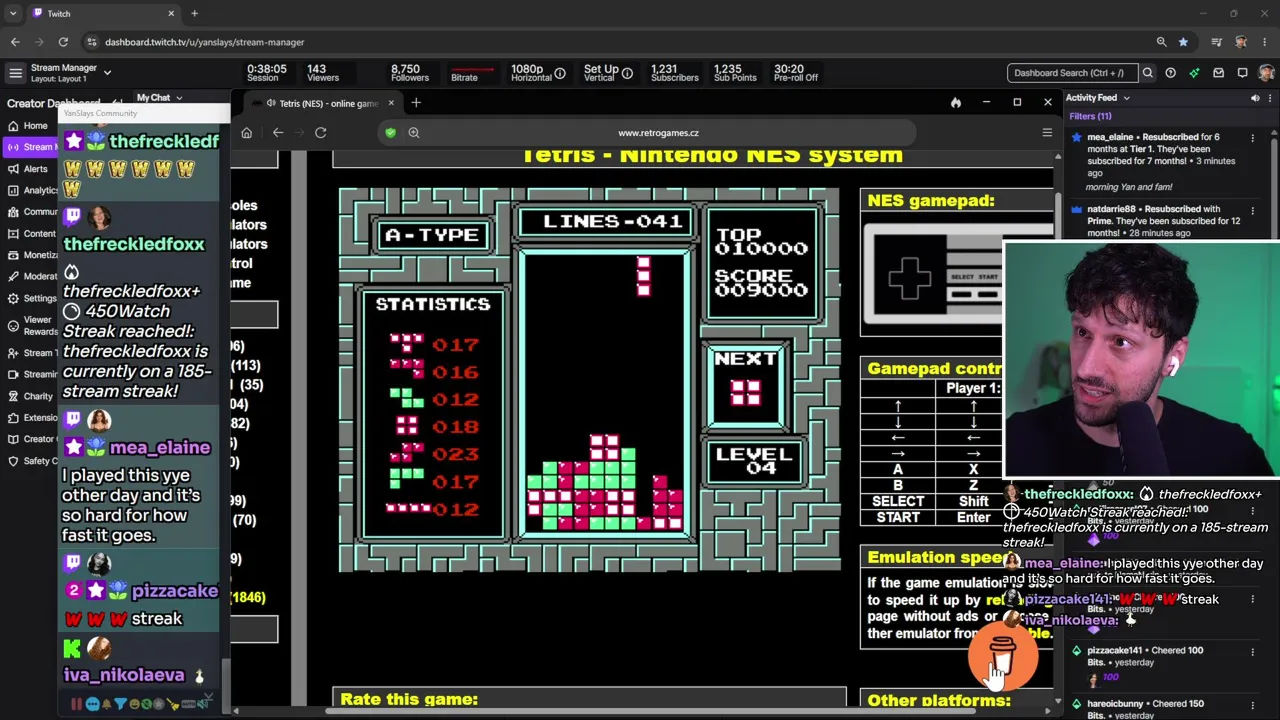Open the Chrome three-dot menu
This screenshot has width=1280, height=720.
pos(1265,42)
